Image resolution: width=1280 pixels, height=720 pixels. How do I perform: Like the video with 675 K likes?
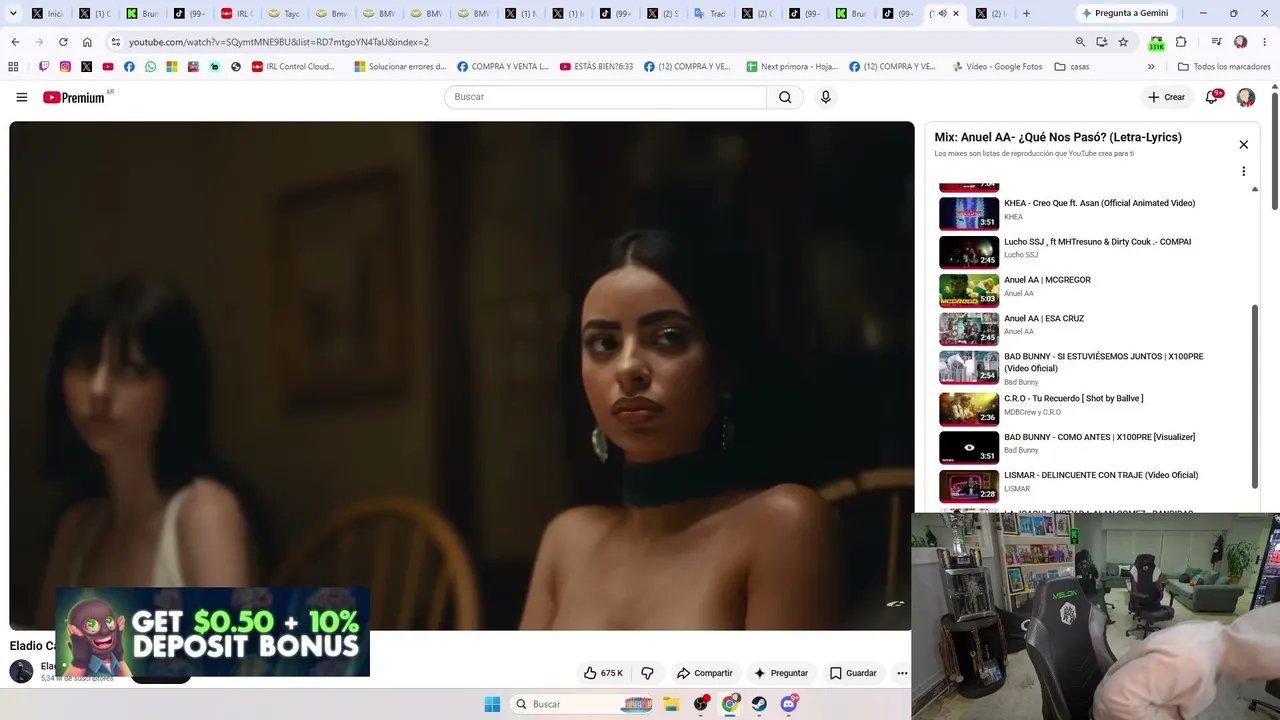603,673
